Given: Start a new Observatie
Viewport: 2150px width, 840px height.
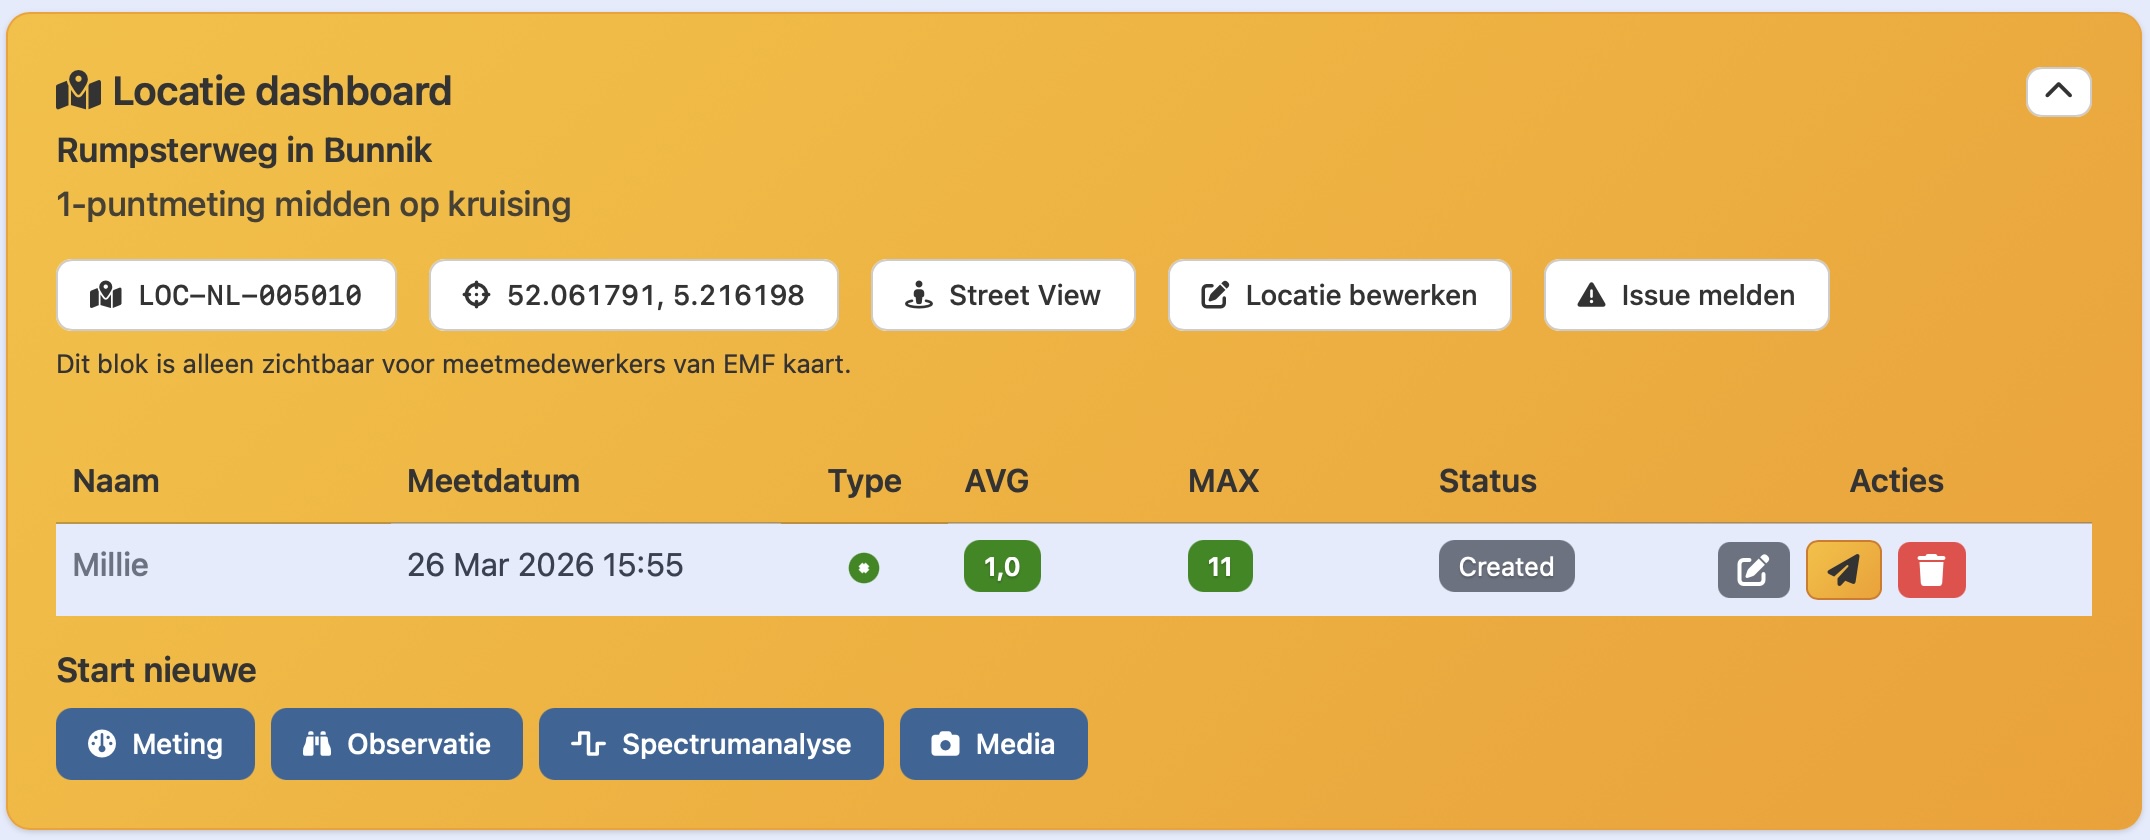Looking at the screenshot, I should (x=396, y=744).
